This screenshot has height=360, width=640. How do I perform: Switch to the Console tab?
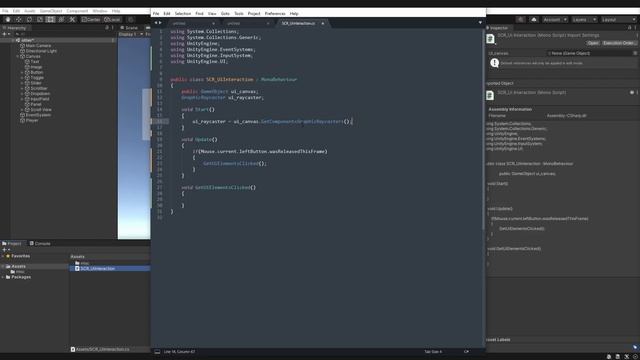pyautogui.click(x=40, y=243)
